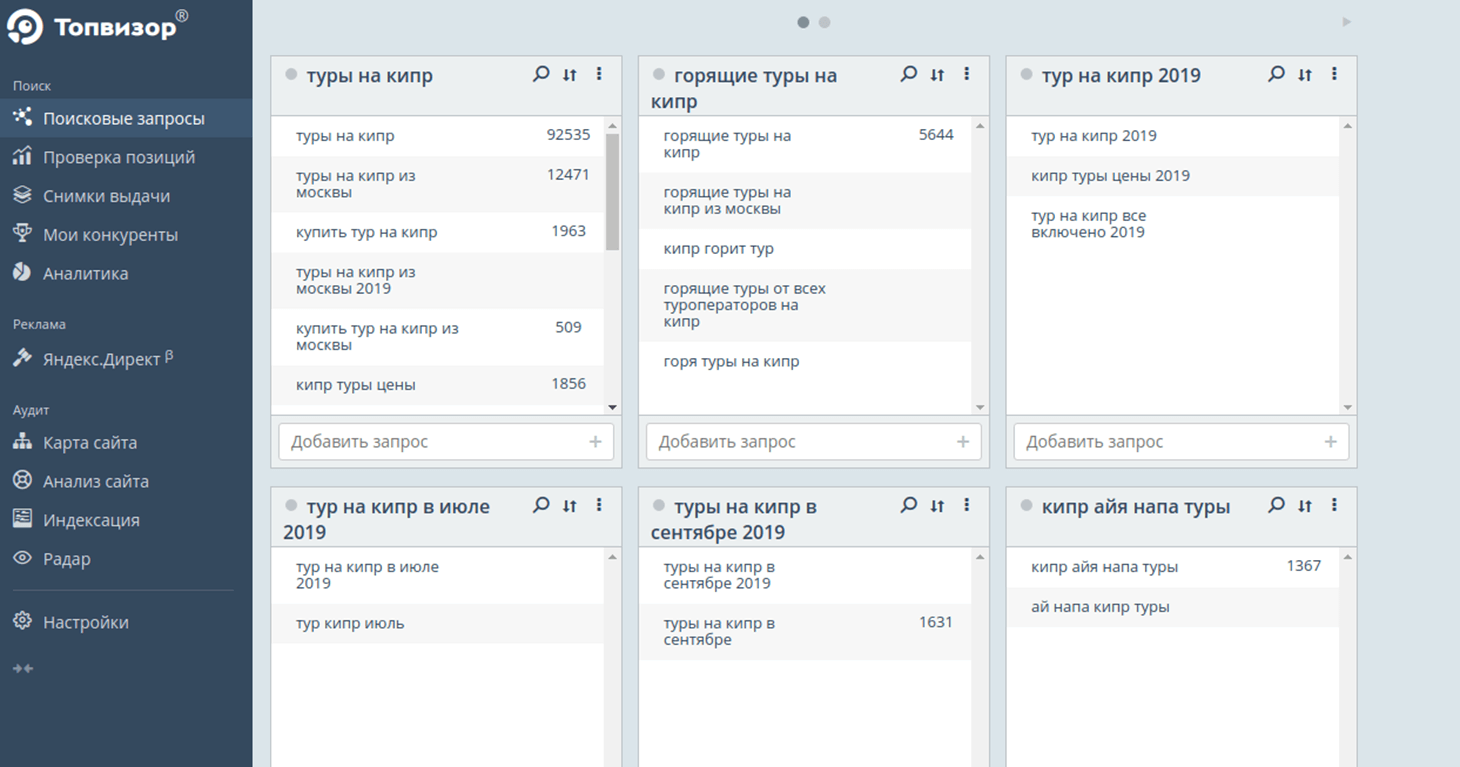Open three-dot menu of 'туры на кипр в сентябре 2019'
Viewport: 1460px width, 767px height.
pyautogui.click(x=966, y=505)
